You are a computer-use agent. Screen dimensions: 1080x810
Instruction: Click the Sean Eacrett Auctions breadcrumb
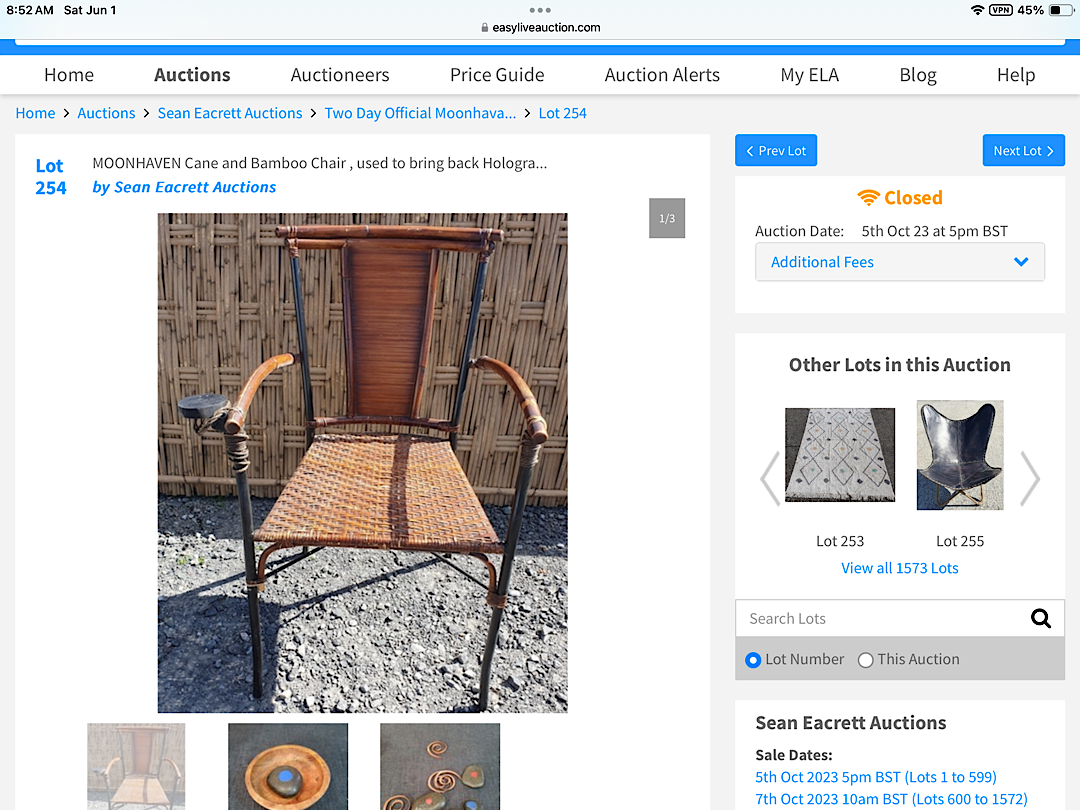(230, 113)
